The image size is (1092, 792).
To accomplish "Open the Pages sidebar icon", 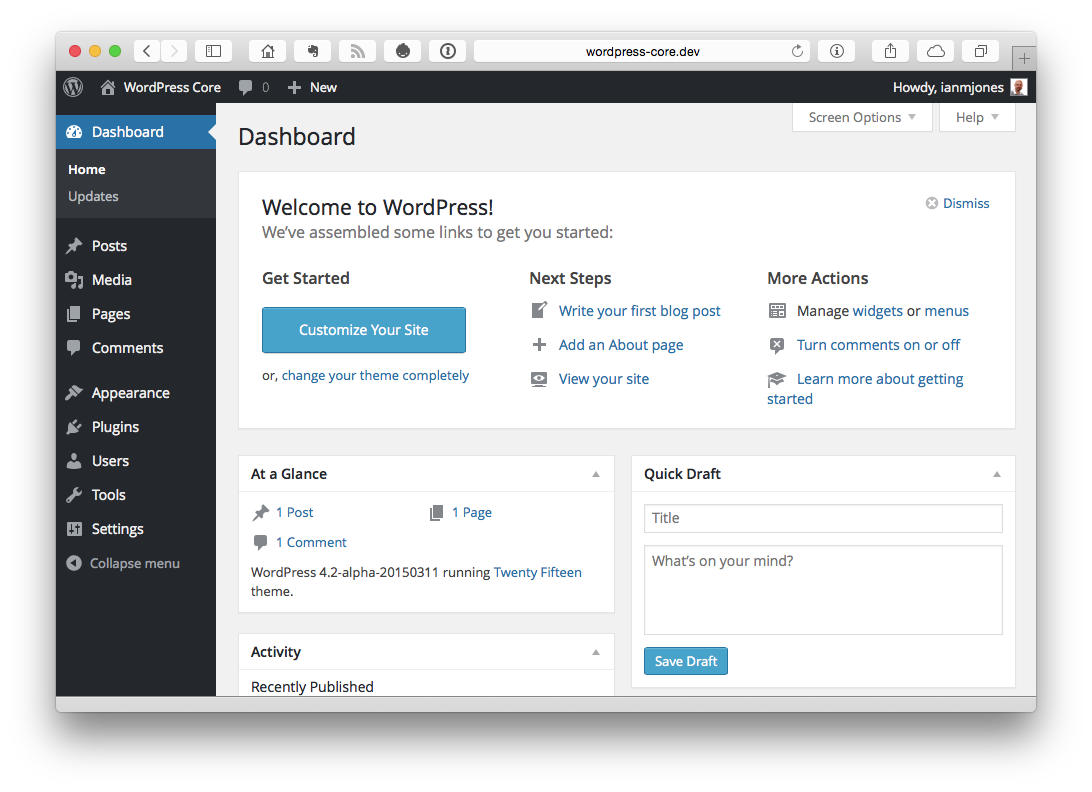I will (x=74, y=314).
